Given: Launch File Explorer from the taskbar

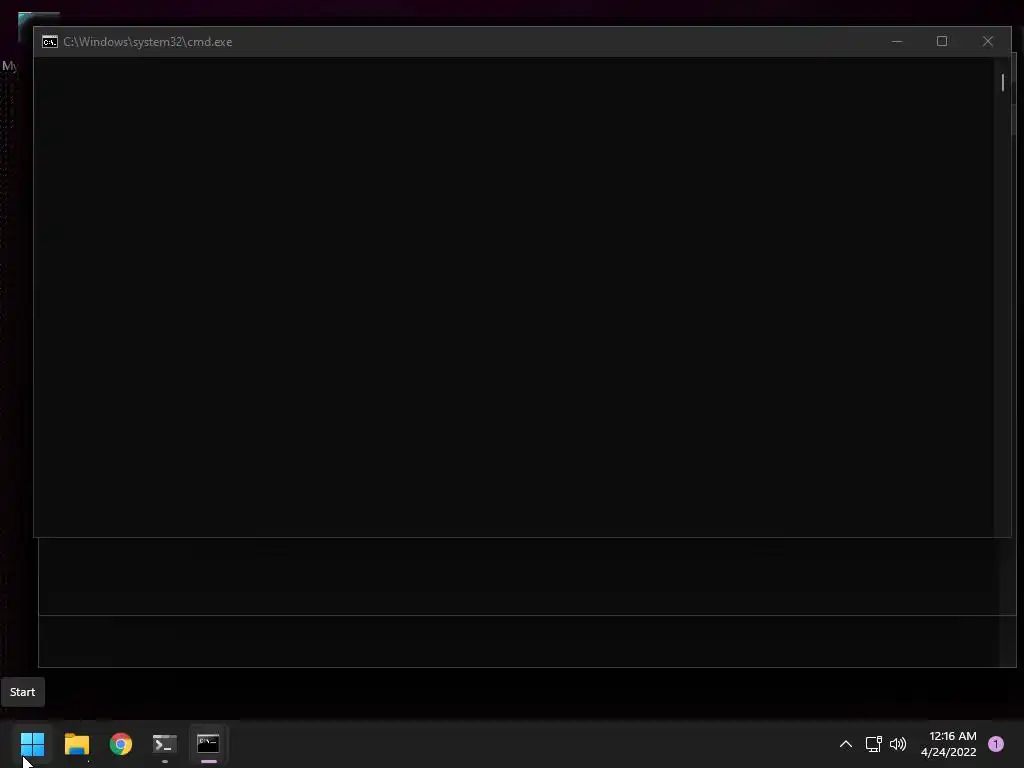Looking at the screenshot, I should [x=76, y=744].
